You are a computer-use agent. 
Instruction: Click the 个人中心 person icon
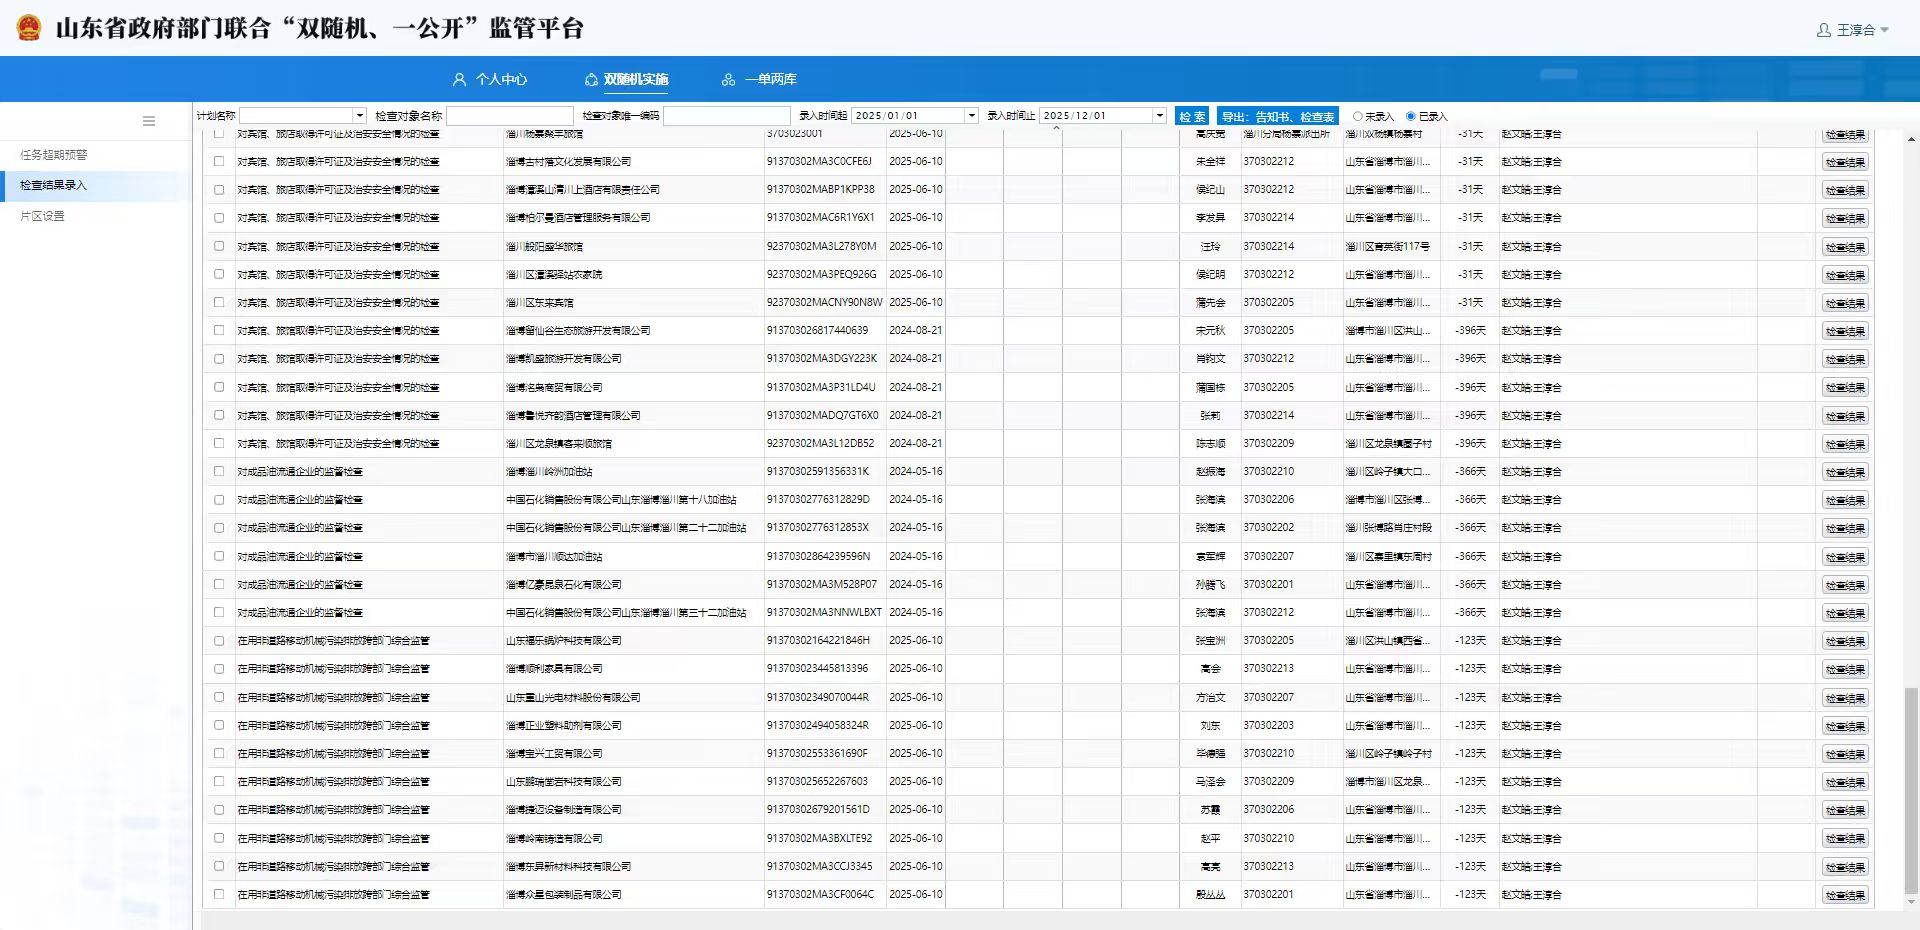[x=459, y=79]
